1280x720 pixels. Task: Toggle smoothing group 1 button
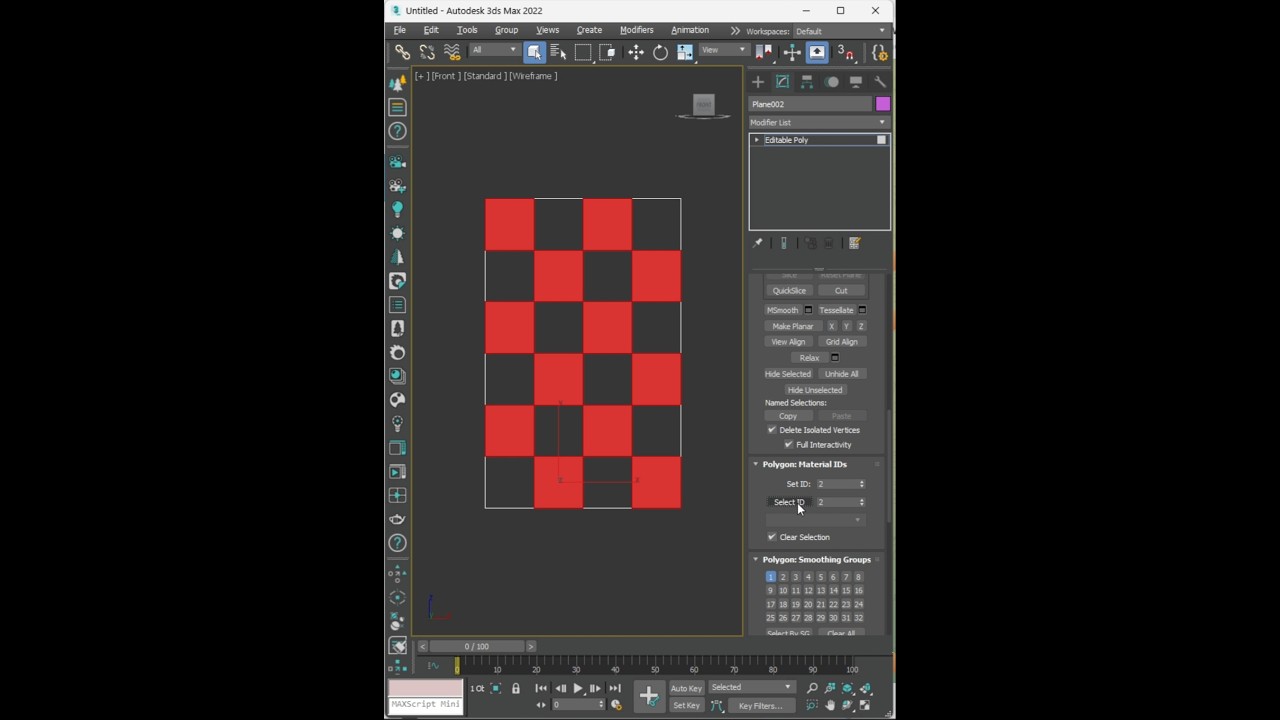771,577
